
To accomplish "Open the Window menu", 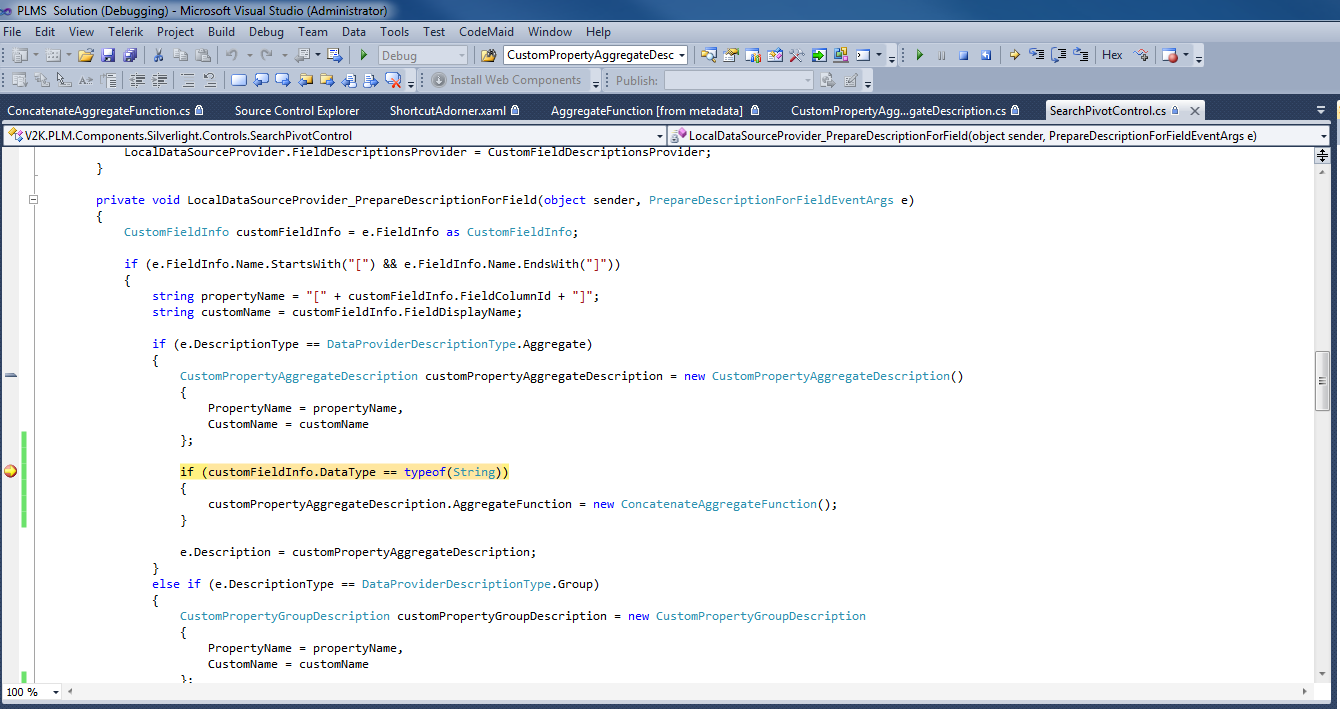I will 550,32.
